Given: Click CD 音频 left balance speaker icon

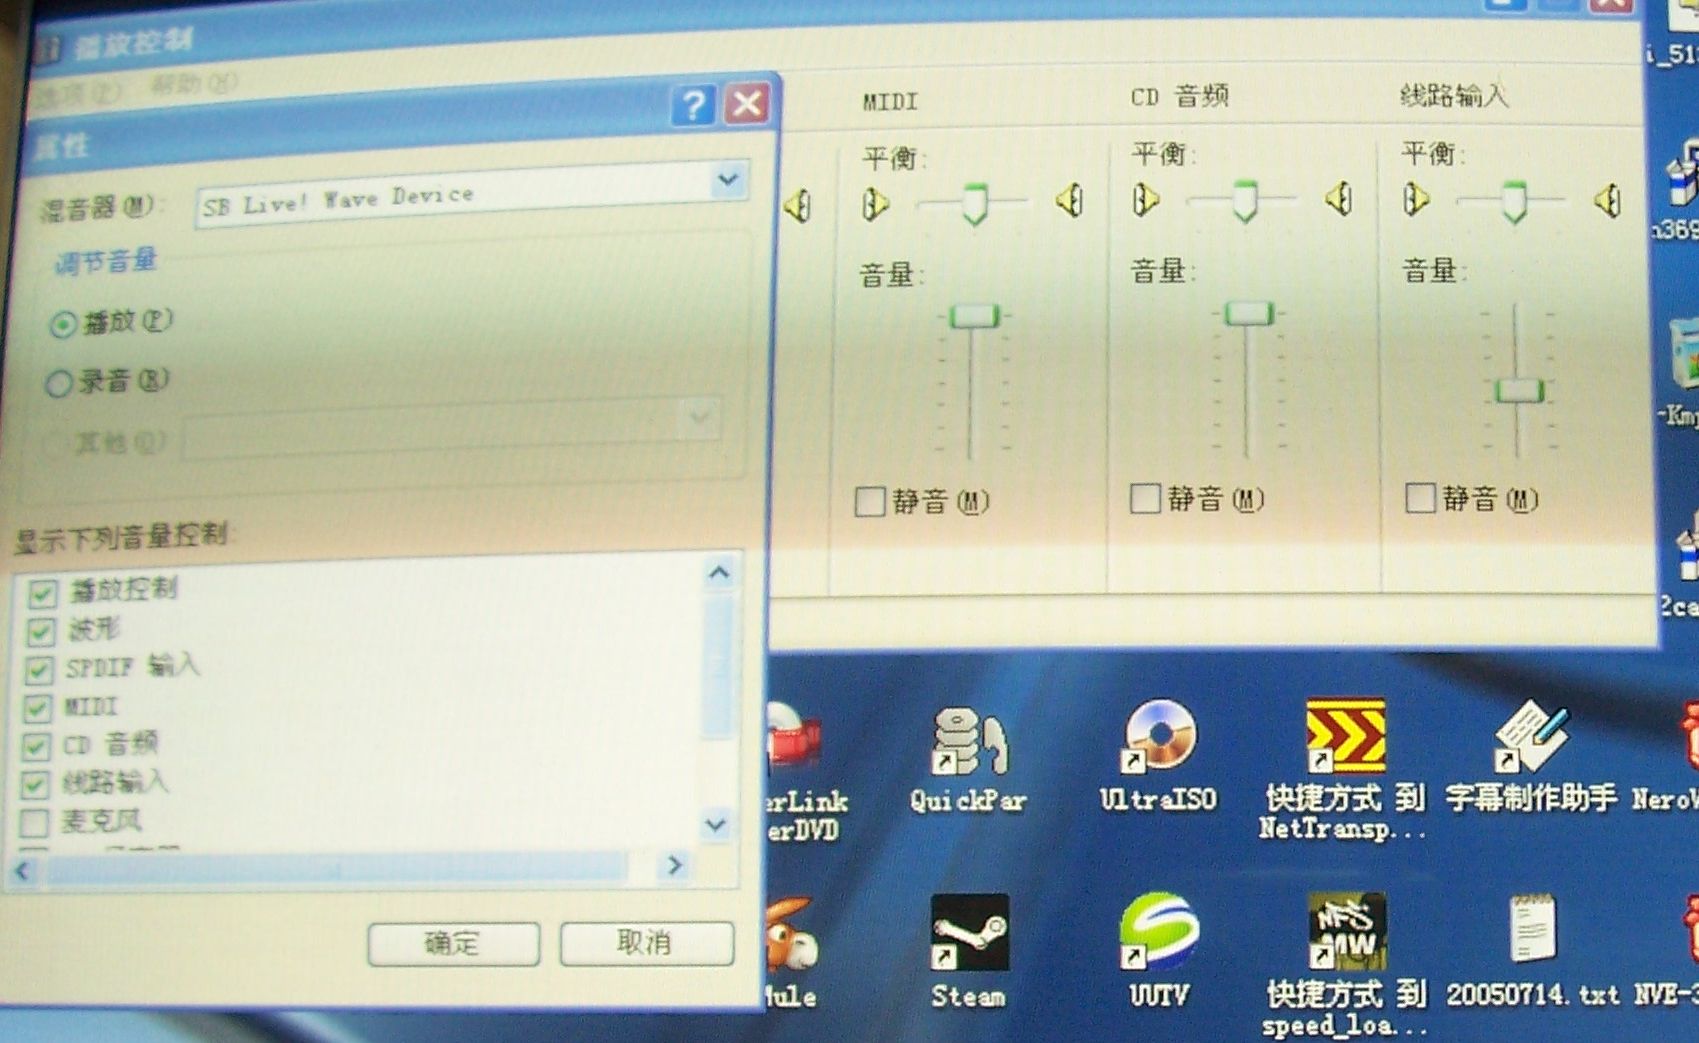Looking at the screenshot, I should click(1144, 199).
